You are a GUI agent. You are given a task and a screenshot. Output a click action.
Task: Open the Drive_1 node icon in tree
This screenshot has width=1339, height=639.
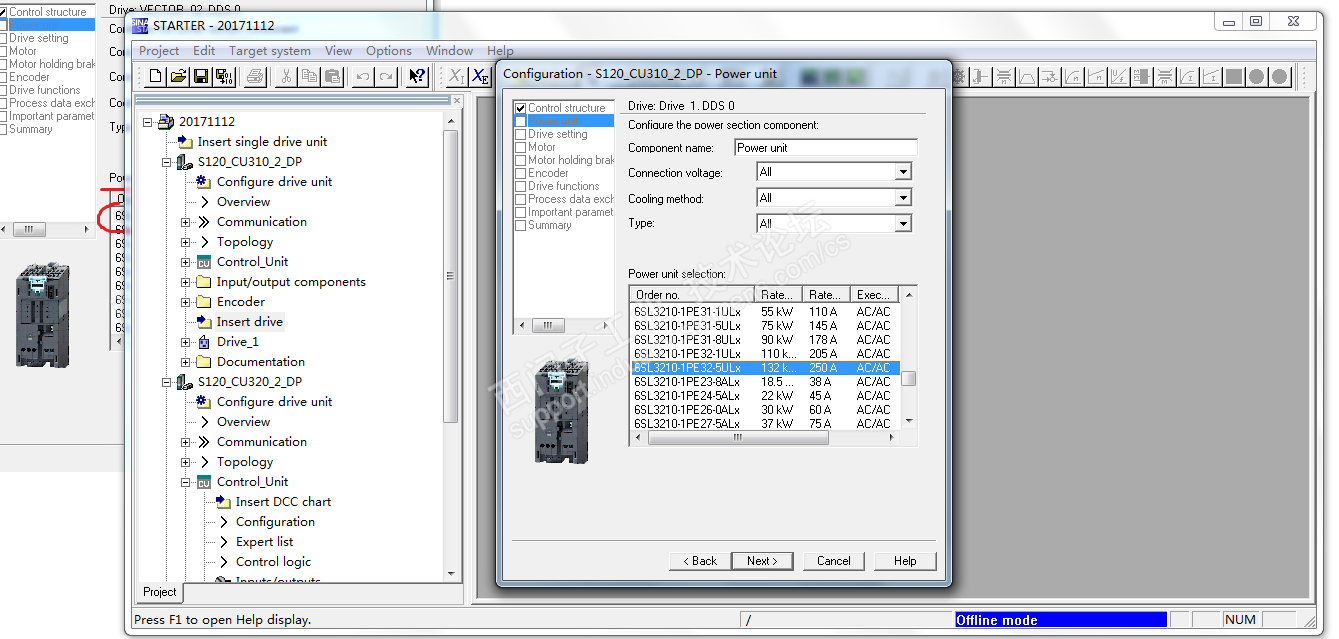coord(204,342)
